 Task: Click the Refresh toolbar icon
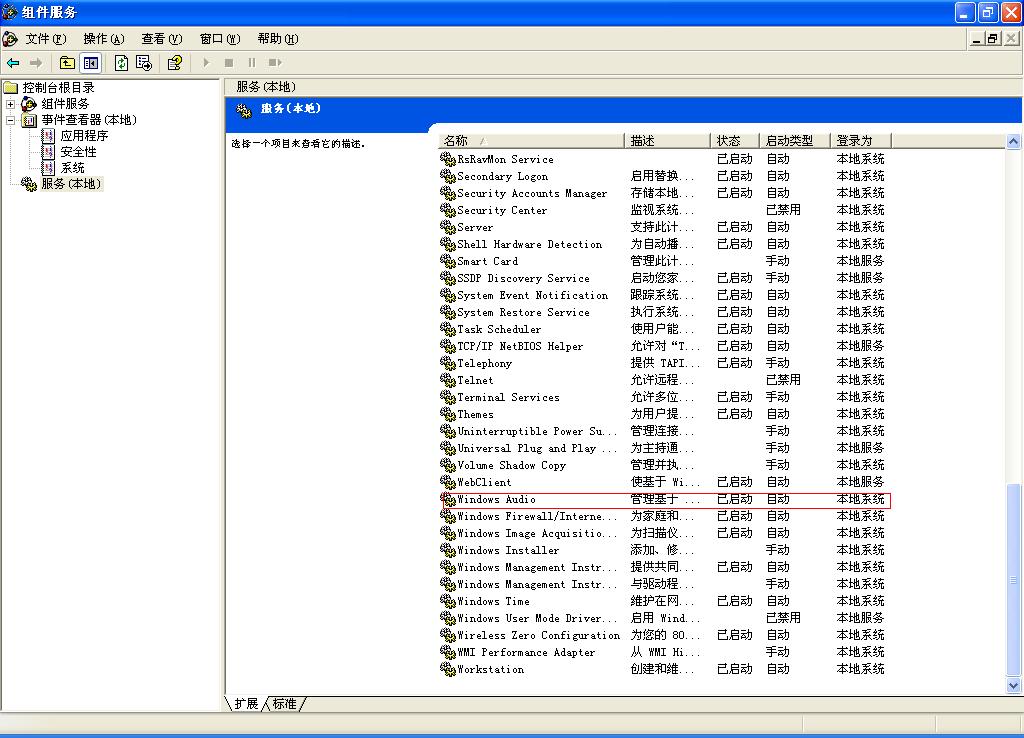(x=121, y=63)
